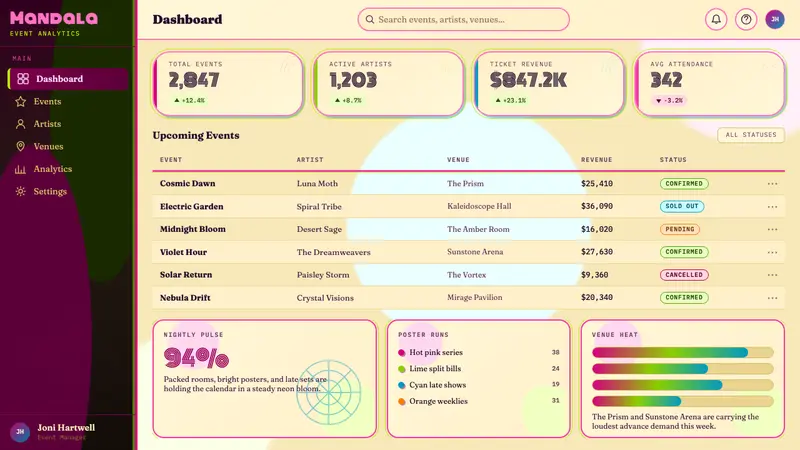The height and width of the screenshot is (450, 800).
Task: Click the fourth Venue Heat bar
Action: 683,401
